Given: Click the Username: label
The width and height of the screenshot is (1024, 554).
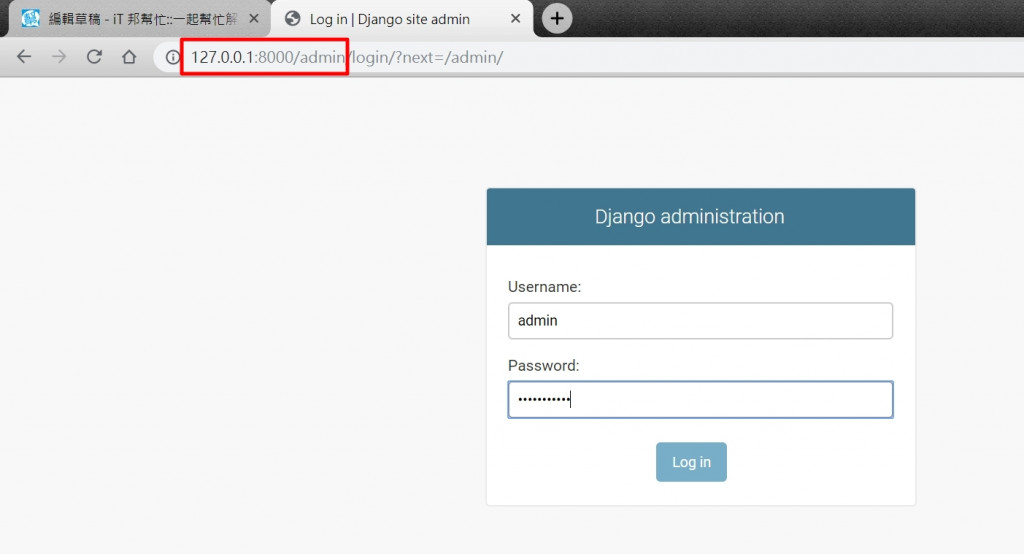Looking at the screenshot, I should tap(544, 287).
